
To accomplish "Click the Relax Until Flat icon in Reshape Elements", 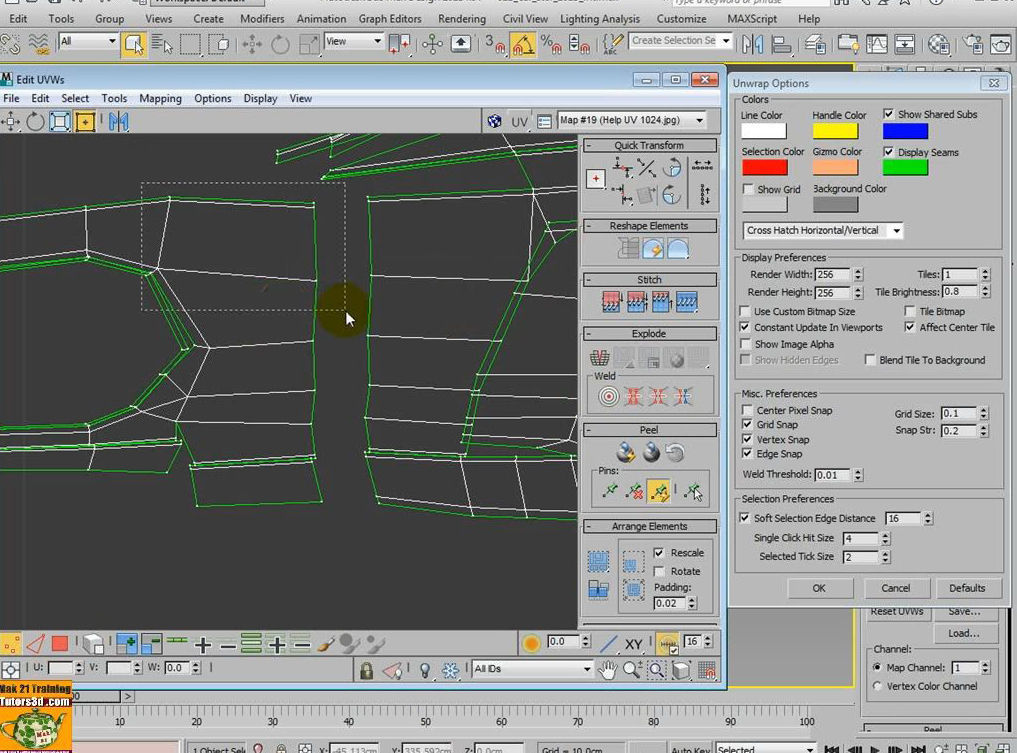I will tap(653, 248).
